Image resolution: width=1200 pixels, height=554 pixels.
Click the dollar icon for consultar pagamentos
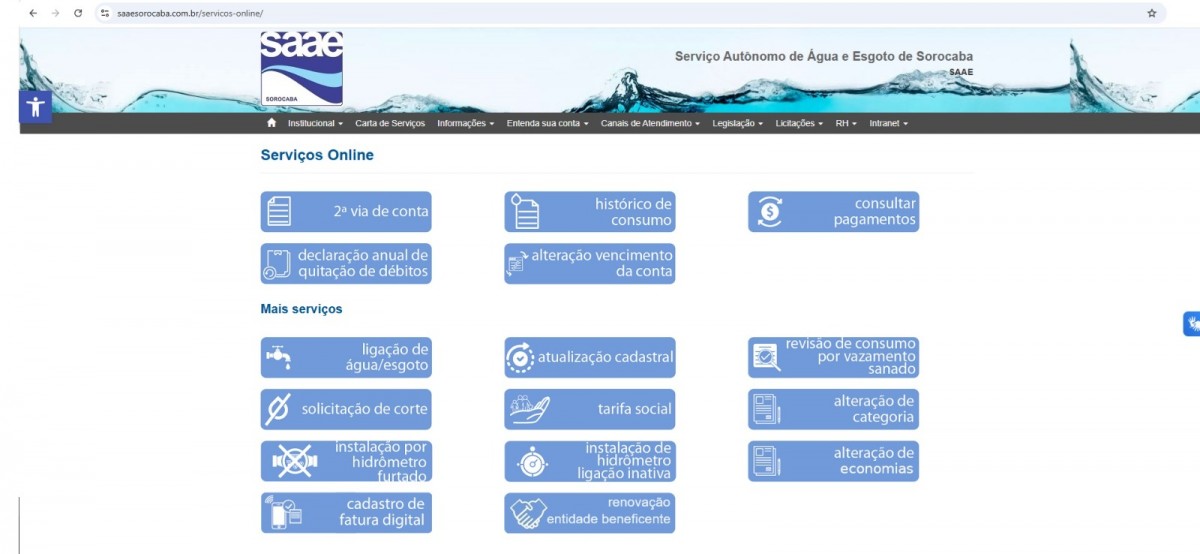coord(770,212)
